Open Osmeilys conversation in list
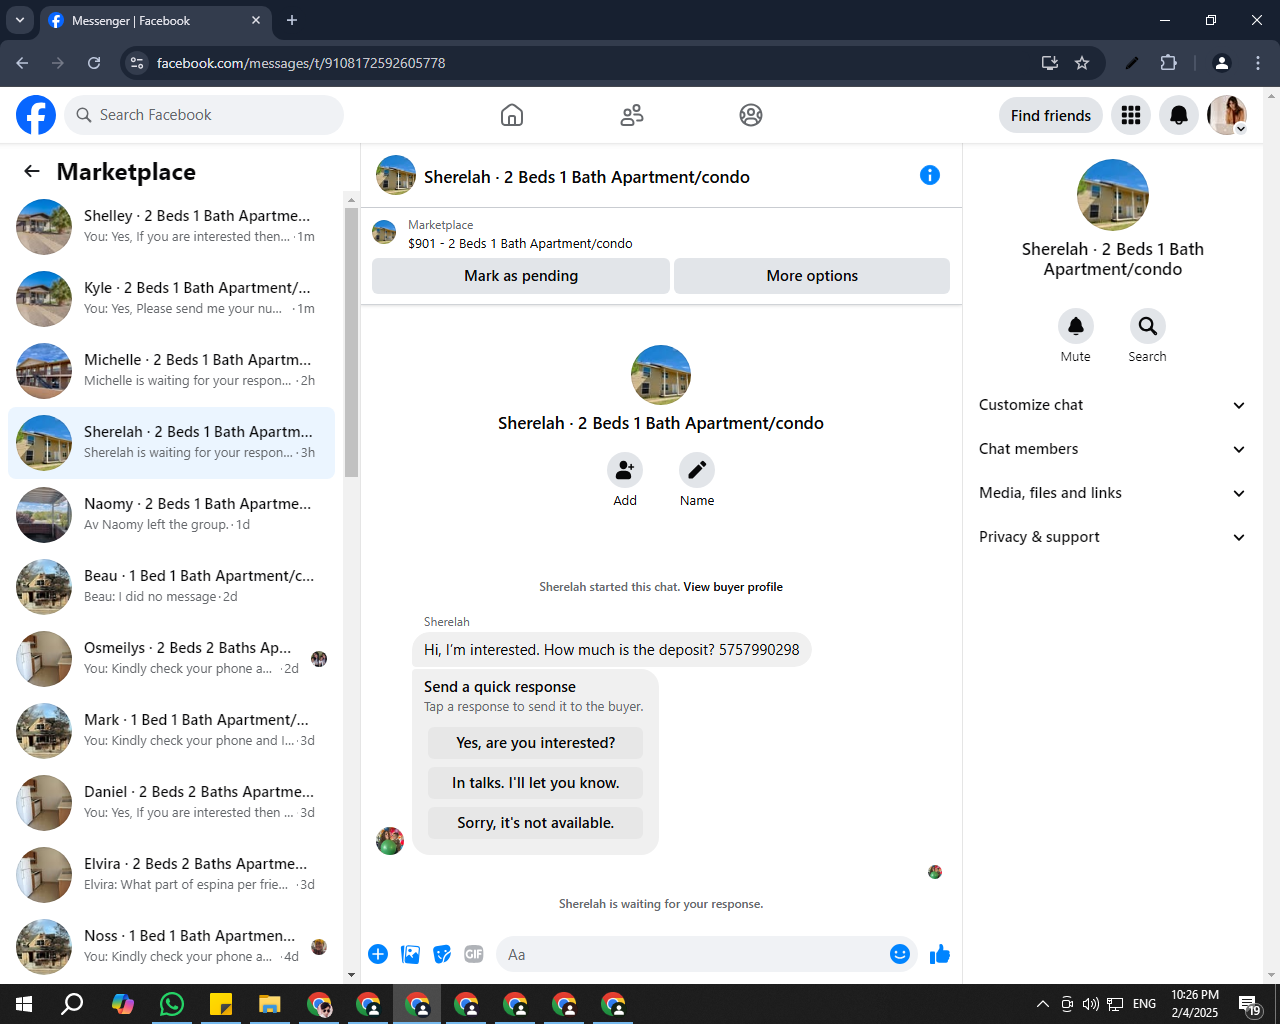This screenshot has height=1024, width=1280. (x=171, y=659)
